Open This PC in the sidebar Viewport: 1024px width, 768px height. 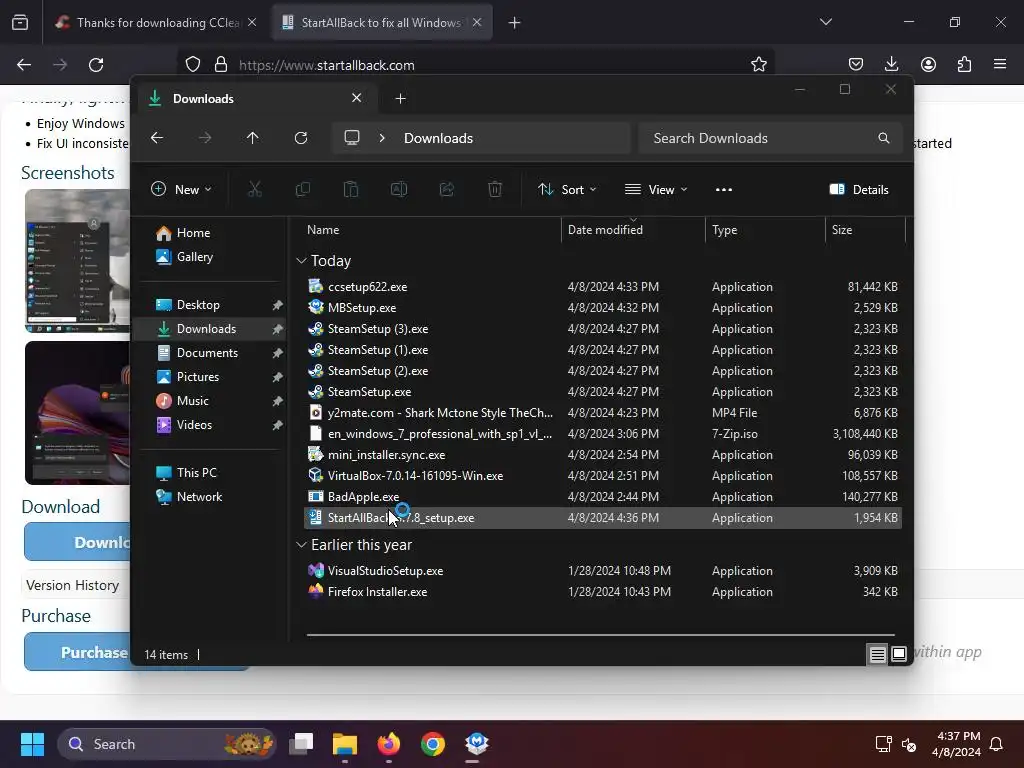pyautogui.click(x=197, y=472)
